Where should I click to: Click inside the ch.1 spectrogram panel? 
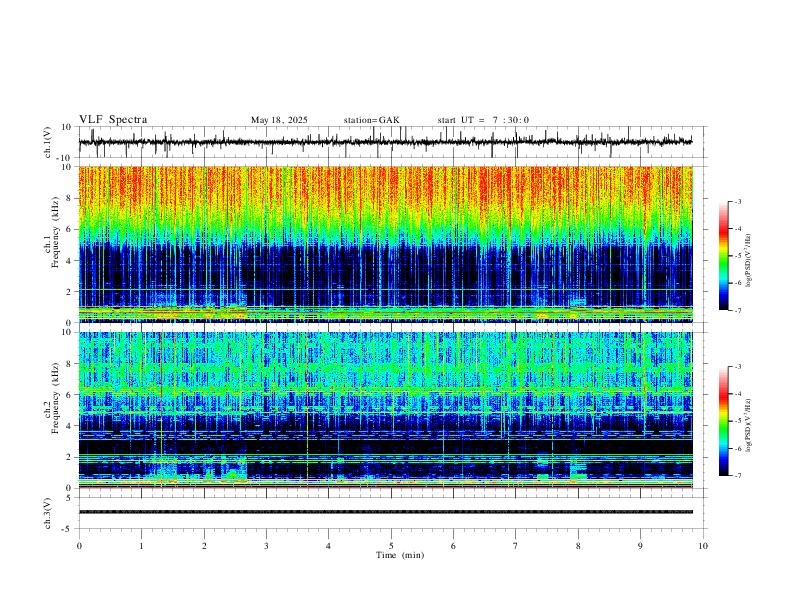[x=386, y=244]
